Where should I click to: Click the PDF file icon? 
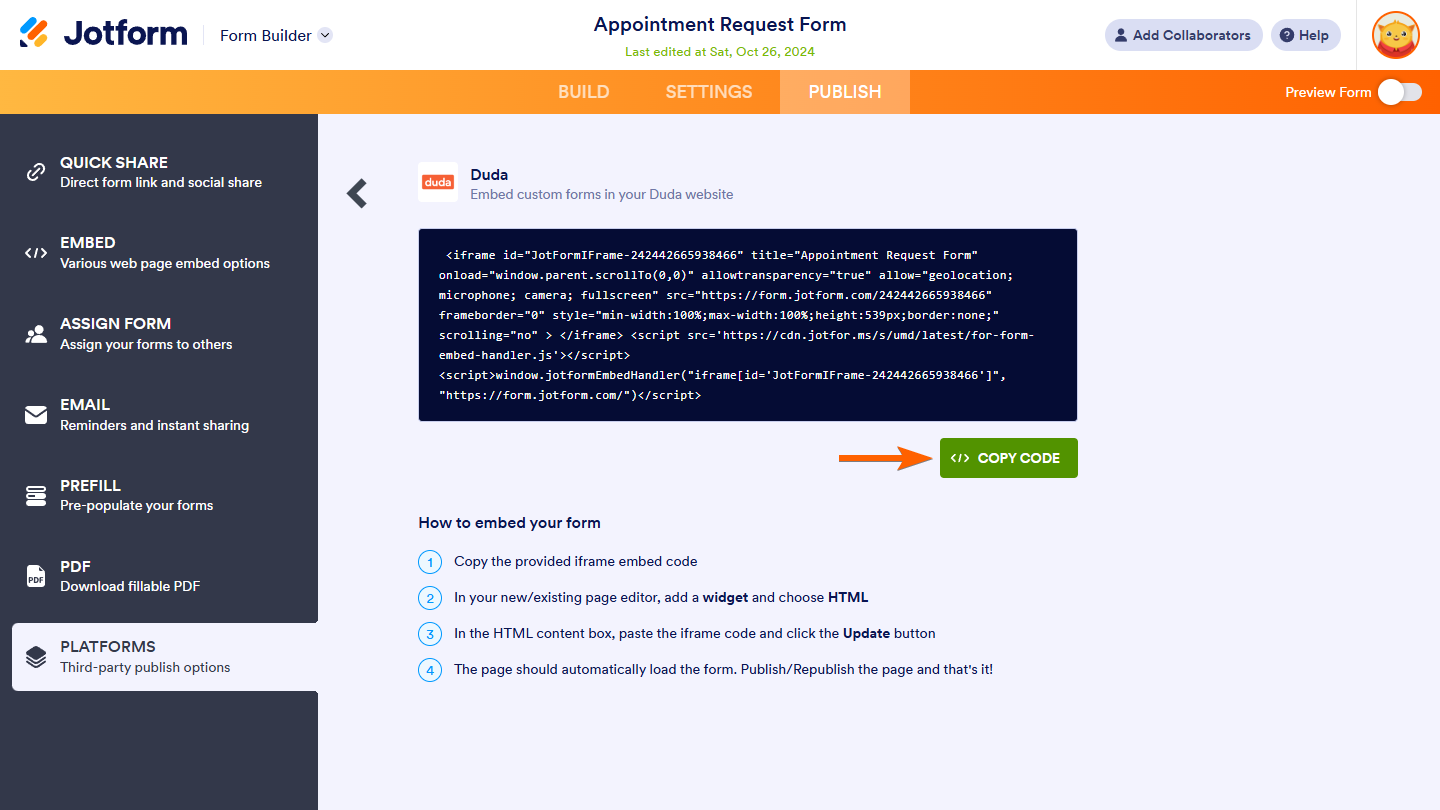coord(36,576)
